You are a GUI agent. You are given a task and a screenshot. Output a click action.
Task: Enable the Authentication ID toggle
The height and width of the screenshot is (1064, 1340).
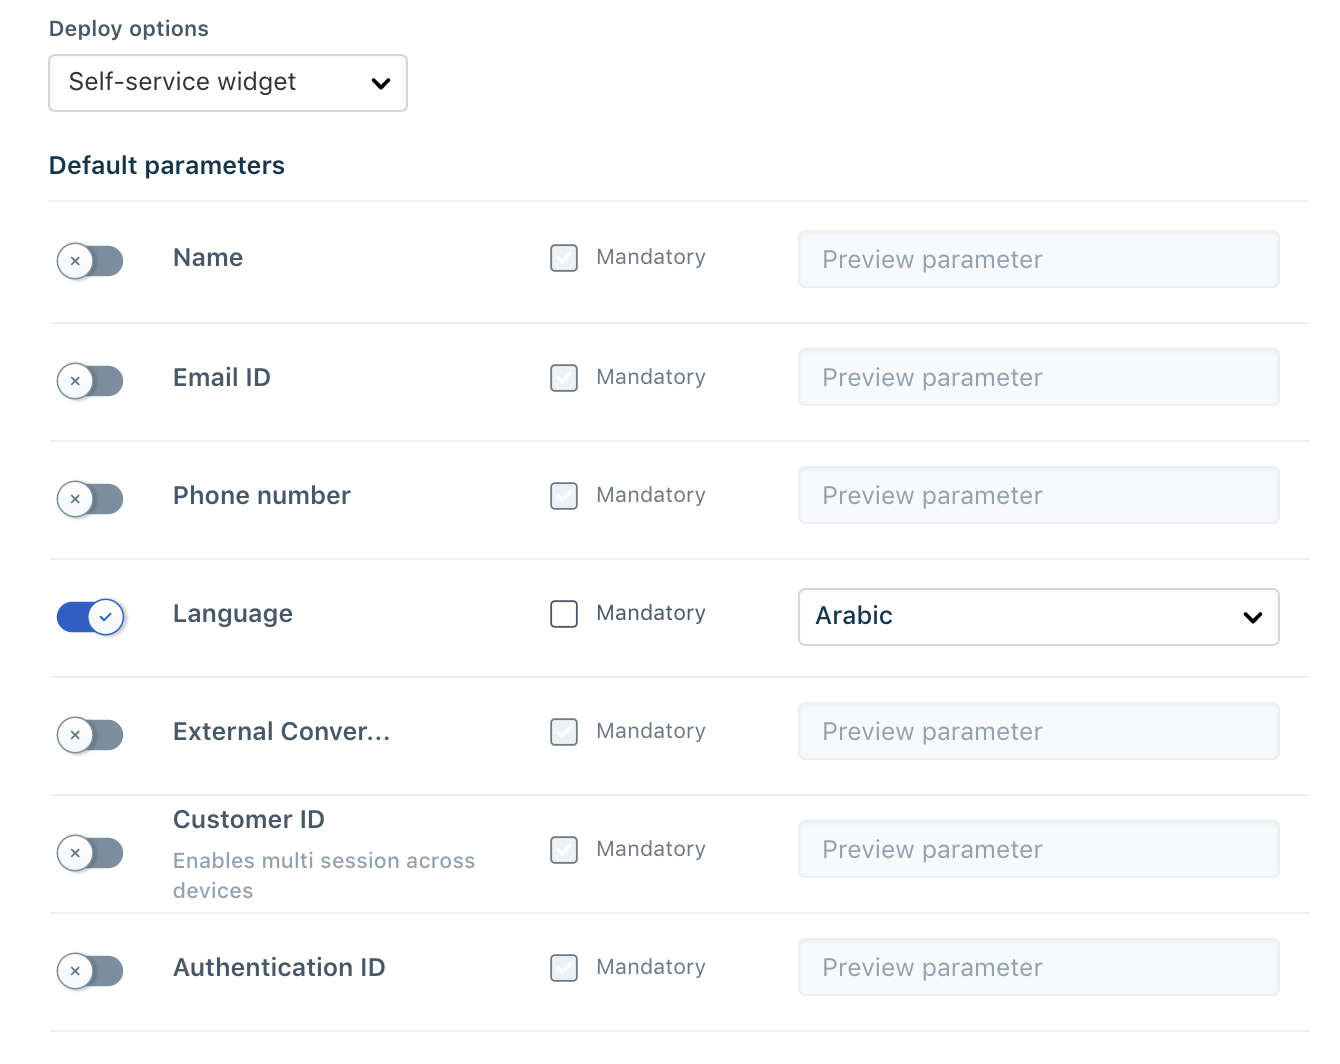click(90, 971)
